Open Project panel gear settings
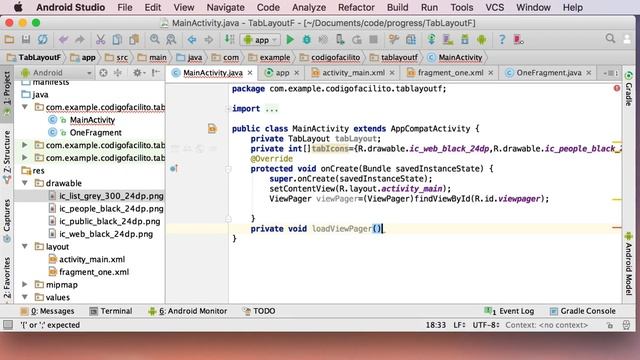Screen dimensions: 640x360 (x=138, y=73)
